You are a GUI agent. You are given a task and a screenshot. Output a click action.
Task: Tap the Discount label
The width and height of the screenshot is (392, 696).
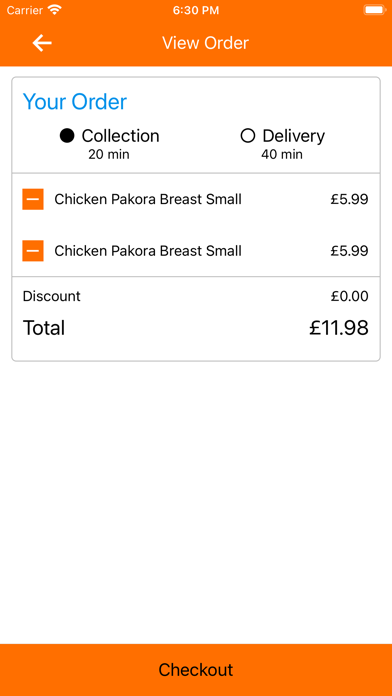point(51,296)
